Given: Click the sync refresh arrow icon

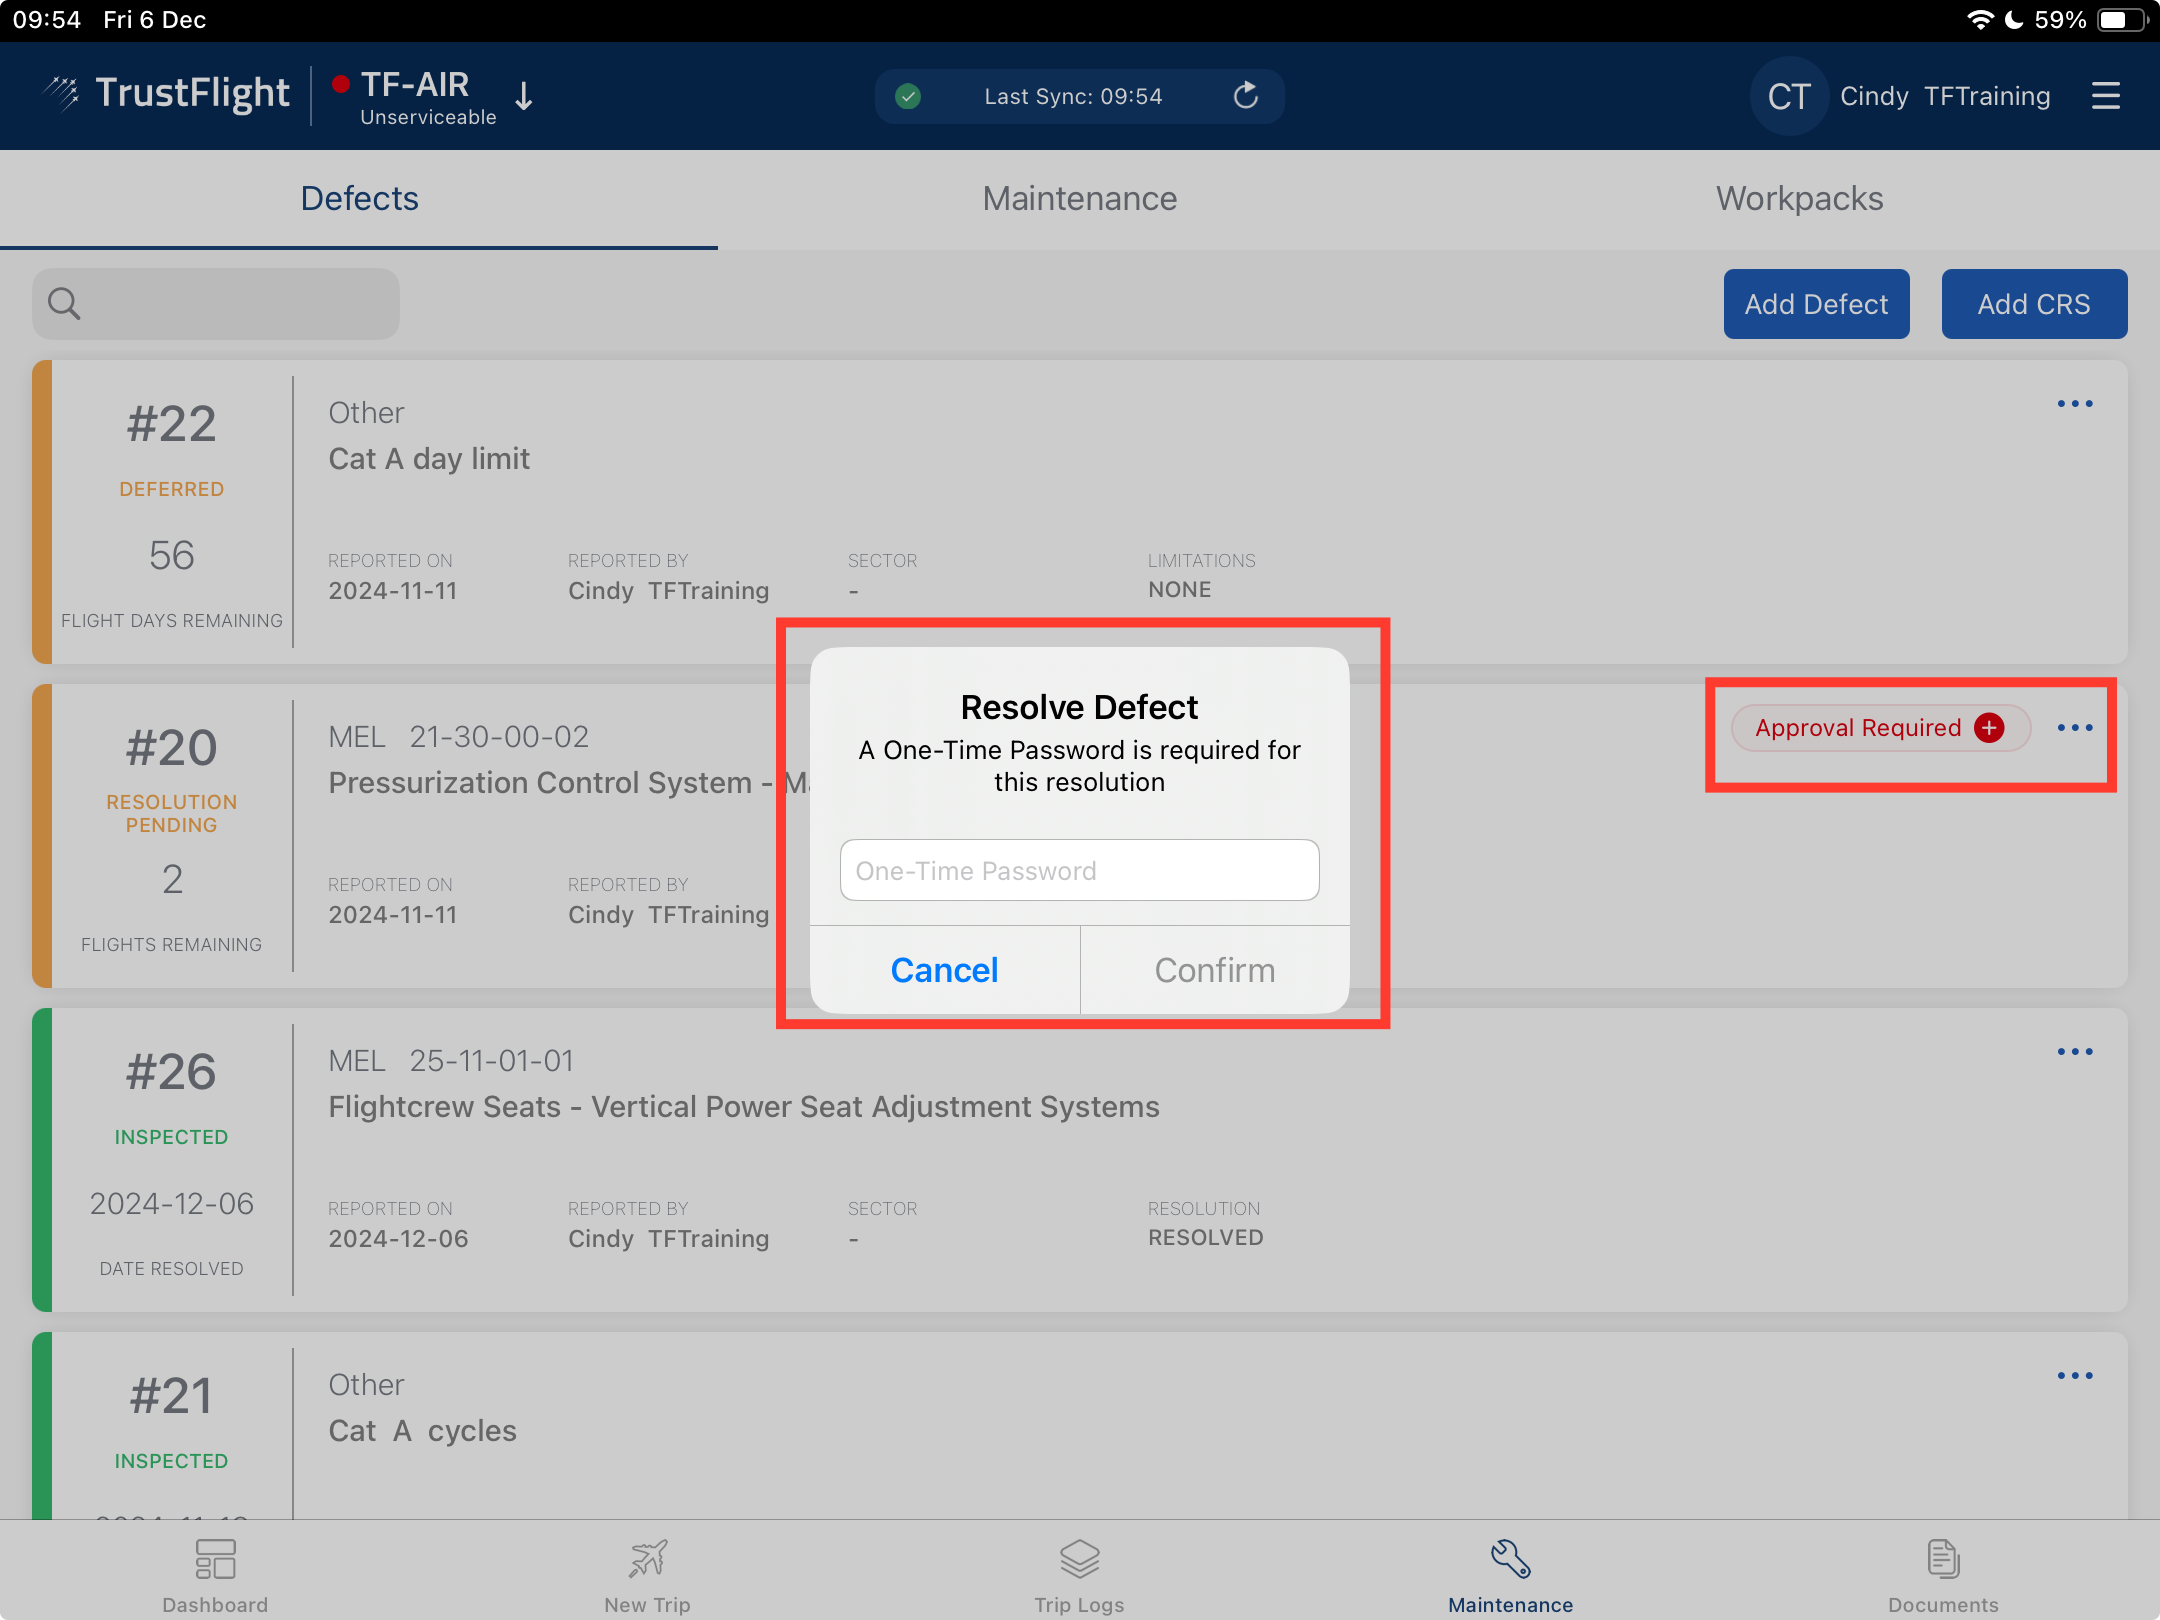Looking at the screenshot, I should point(1245,96).
